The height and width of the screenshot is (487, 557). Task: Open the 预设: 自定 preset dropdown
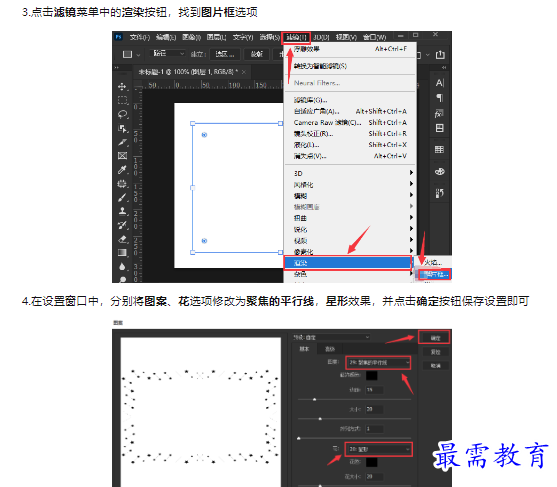[331, 337]
